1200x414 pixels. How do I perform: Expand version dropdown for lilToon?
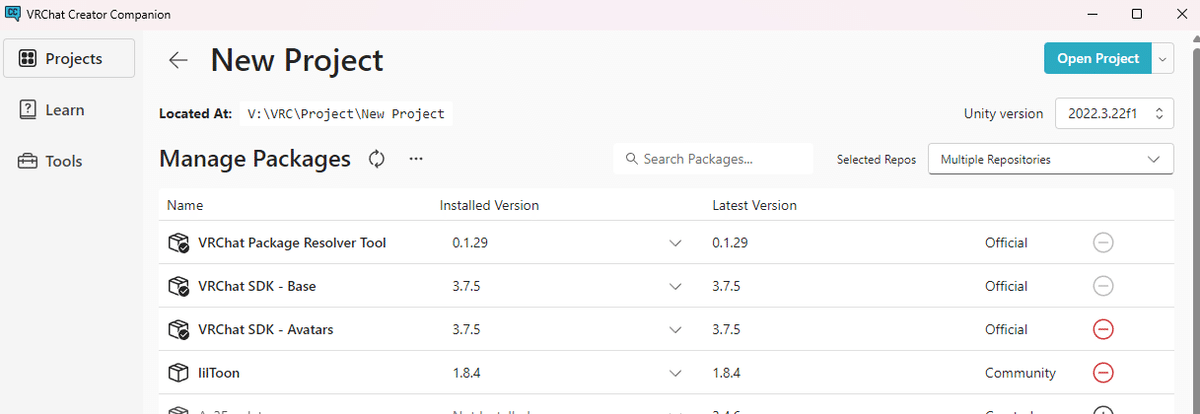[675, 373]
